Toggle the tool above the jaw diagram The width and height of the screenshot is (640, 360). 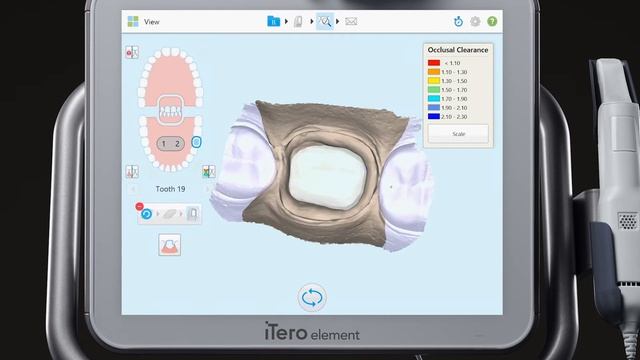(x=132, y=52)
